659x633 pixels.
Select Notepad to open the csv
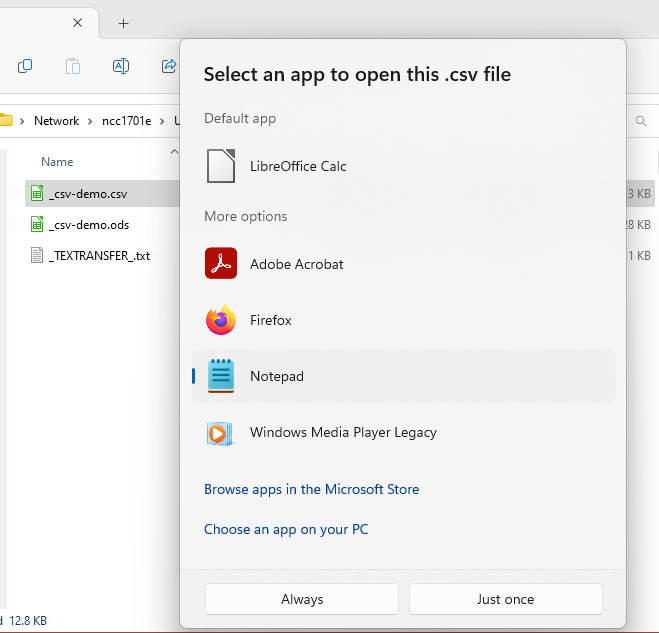pyautogui.click(x=403, y=376)
